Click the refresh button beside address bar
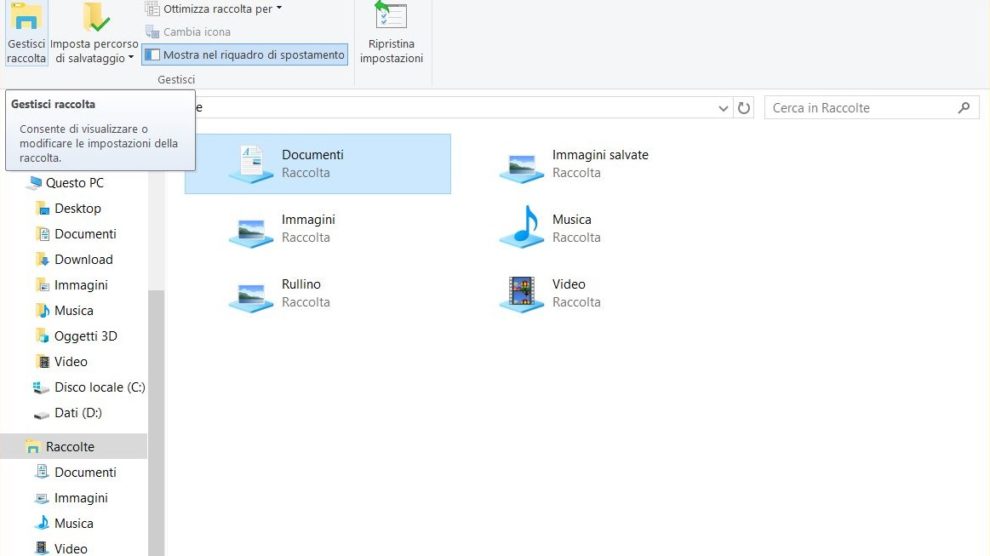This screenshot has width=990, height=556. (743, 108)
